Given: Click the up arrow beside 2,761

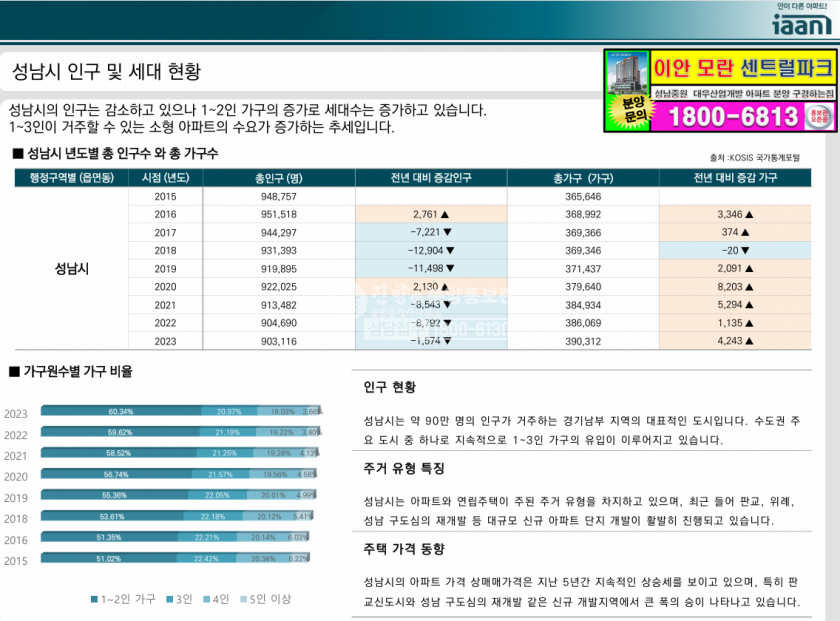Looking at the screenshot, I should pos(445,215).
